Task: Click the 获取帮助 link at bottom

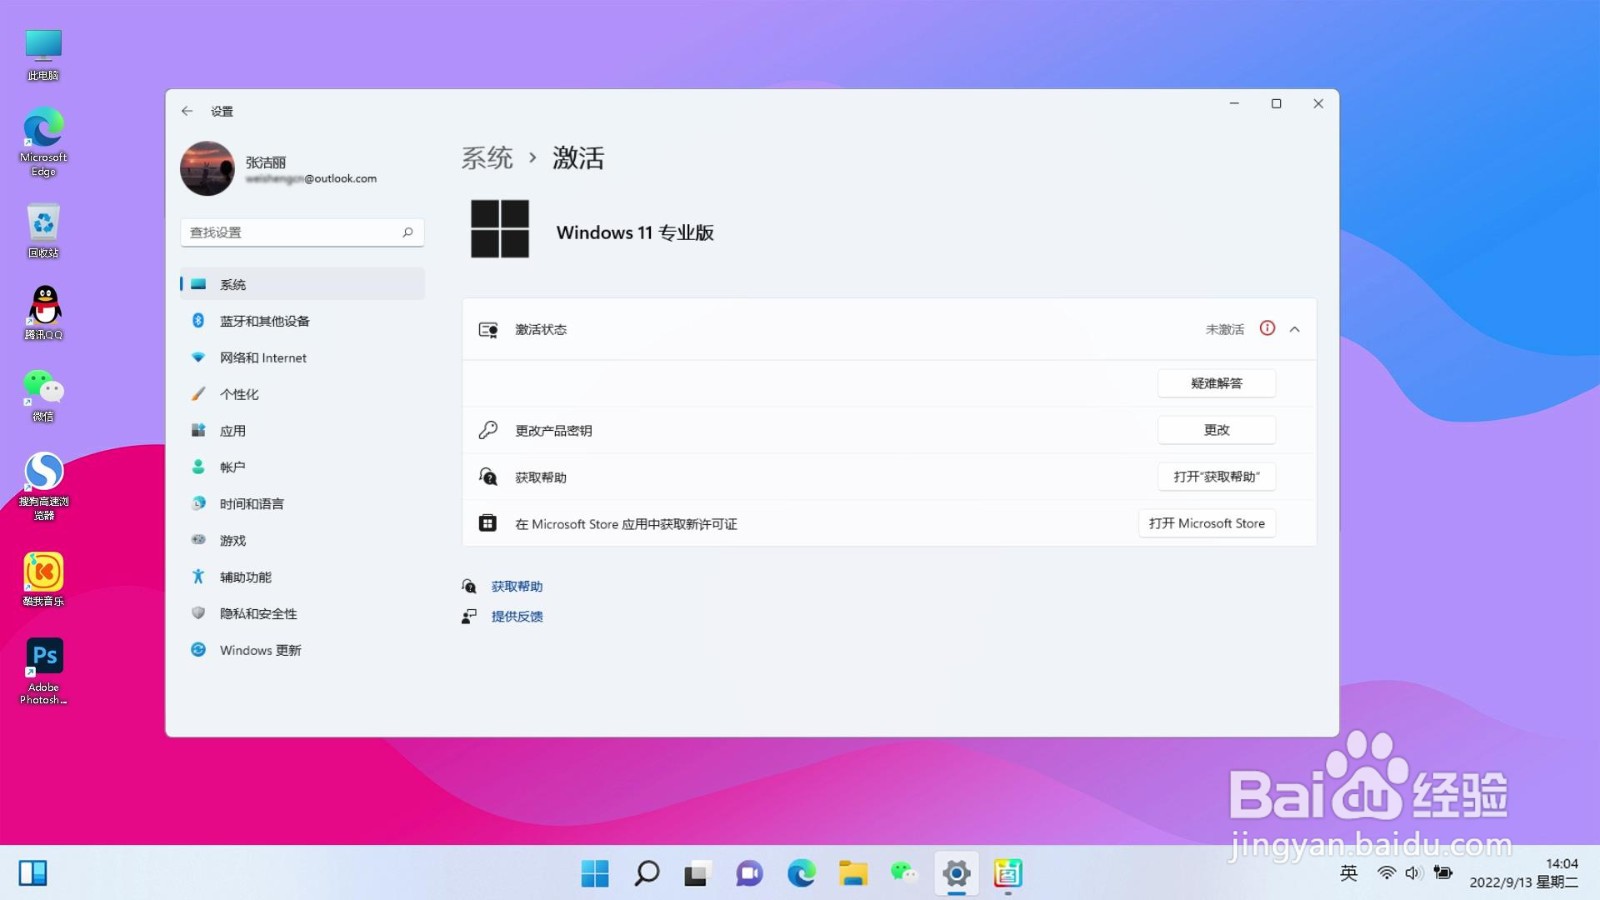Action: [x=517, y=586]
